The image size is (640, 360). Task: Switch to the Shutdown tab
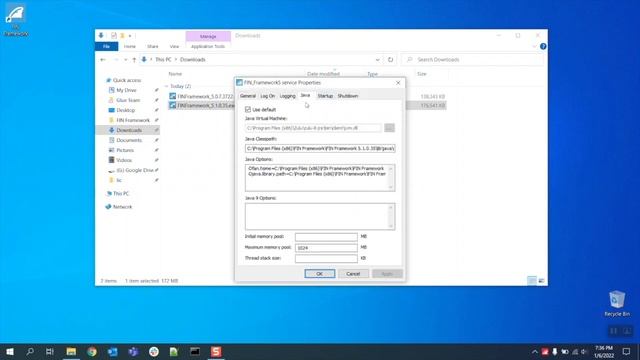348,96
